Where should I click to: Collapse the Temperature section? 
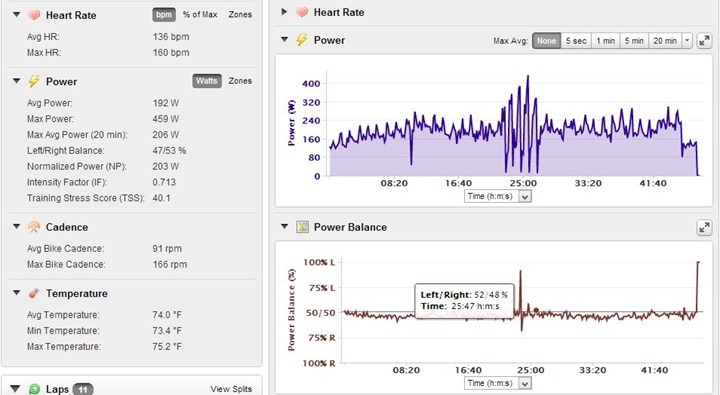[17, 293]
